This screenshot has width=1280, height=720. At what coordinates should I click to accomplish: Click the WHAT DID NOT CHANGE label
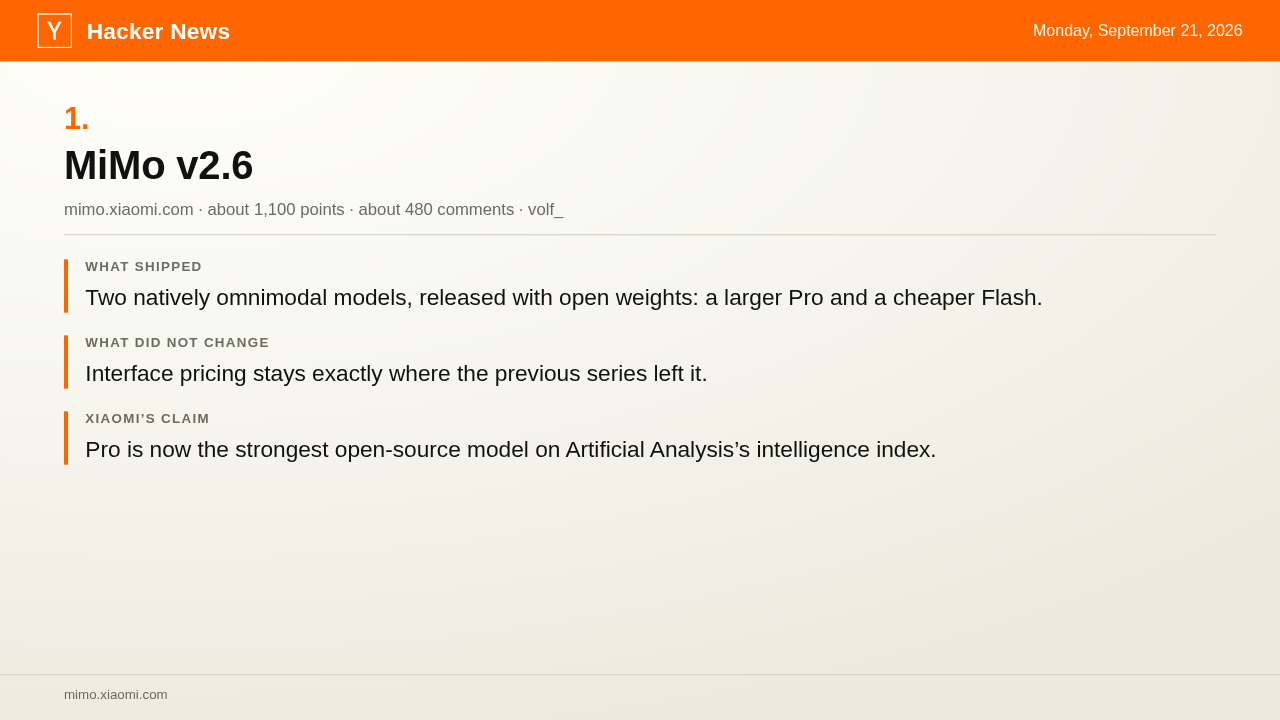coord(177,343)
